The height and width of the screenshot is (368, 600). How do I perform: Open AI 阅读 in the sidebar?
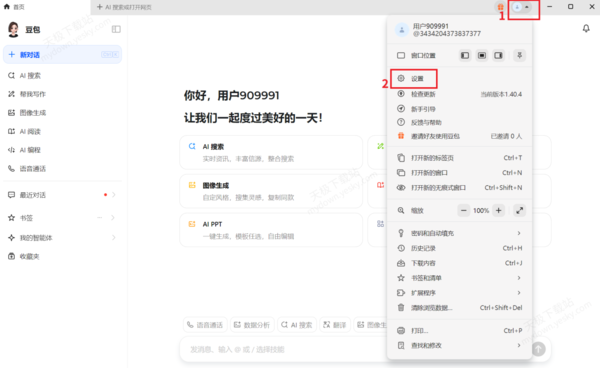coord(62,132)
